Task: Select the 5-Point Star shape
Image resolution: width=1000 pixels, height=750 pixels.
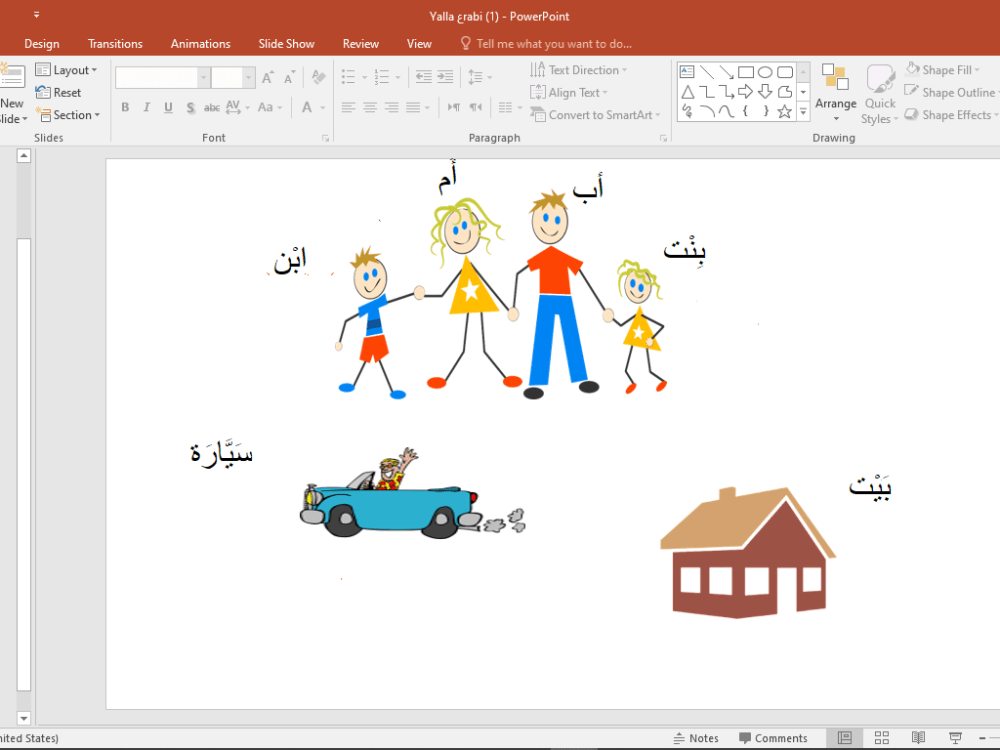Action: point(785,112)
